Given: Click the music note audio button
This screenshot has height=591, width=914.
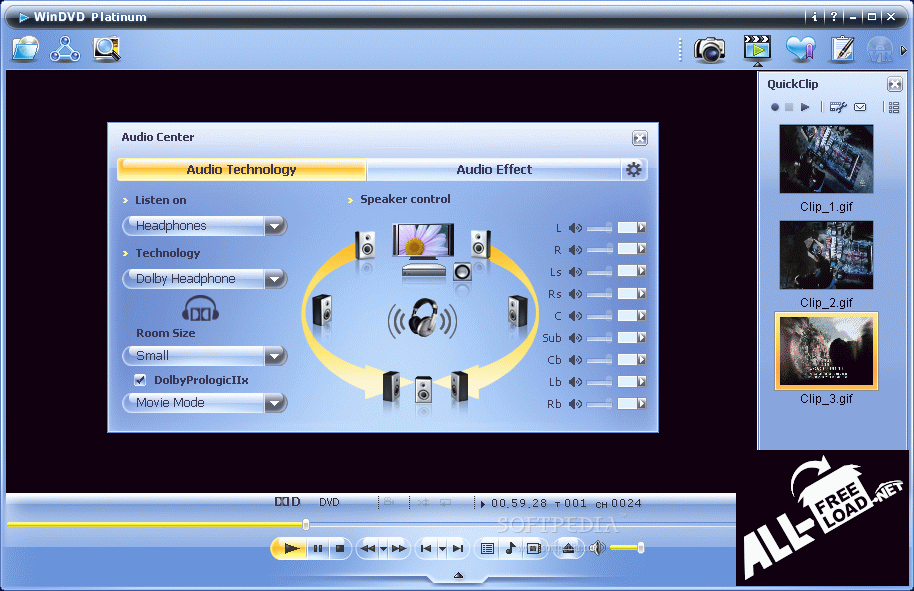Looking at the screenshot, I should 510,548.
